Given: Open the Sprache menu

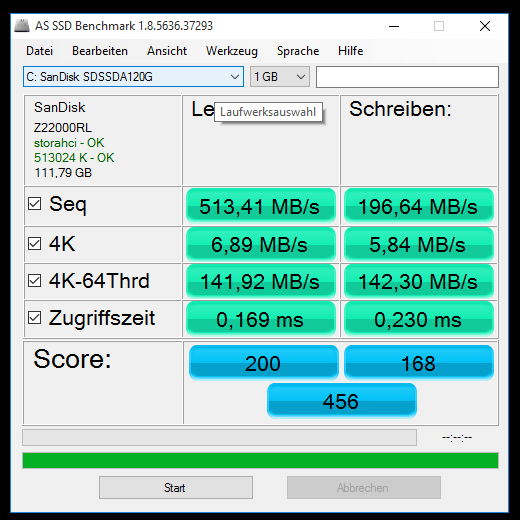Looking at the screenshot, I should (298, 51).
